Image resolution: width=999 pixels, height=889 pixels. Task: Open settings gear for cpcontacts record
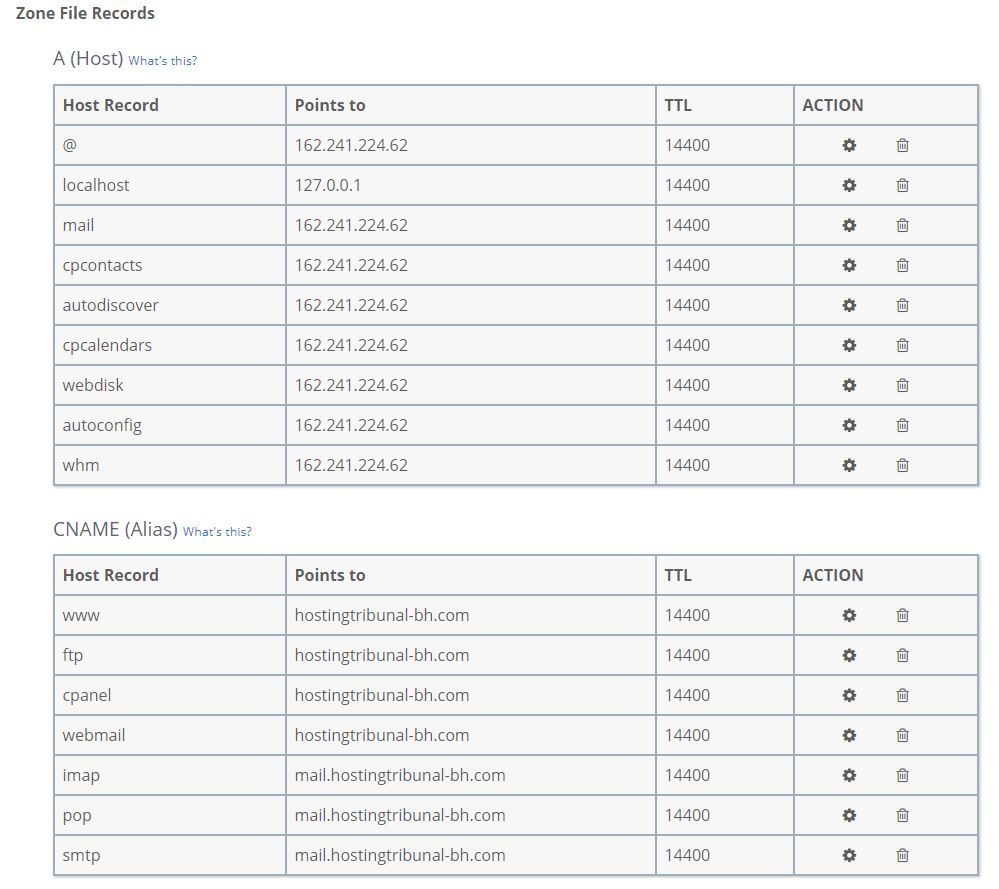coord(849,266)
